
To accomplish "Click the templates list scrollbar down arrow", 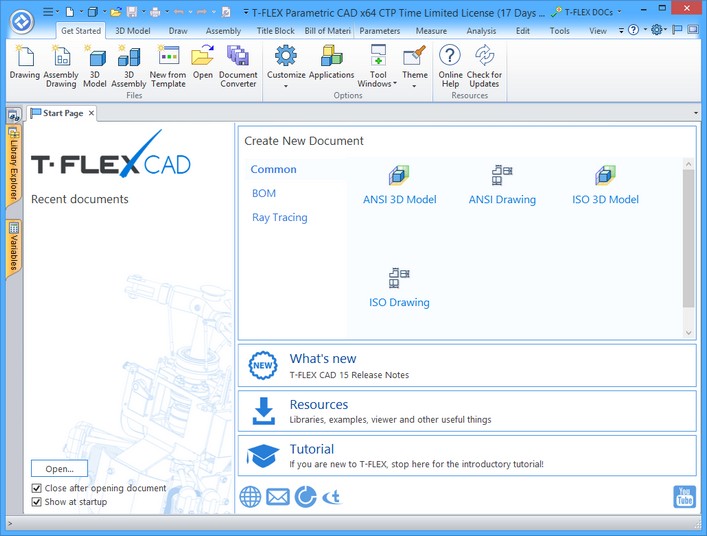I will point(688,333).
